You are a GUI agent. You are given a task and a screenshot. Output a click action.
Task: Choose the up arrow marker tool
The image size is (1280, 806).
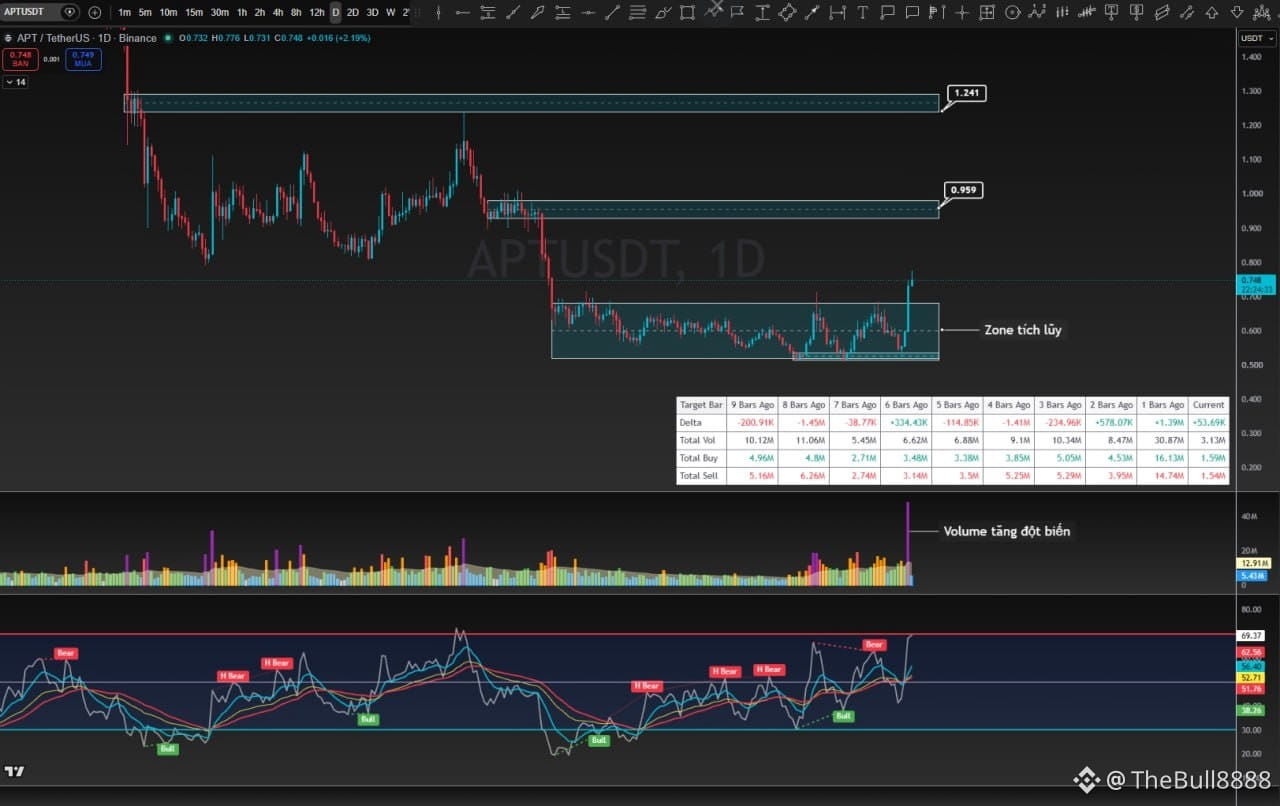1211,13
